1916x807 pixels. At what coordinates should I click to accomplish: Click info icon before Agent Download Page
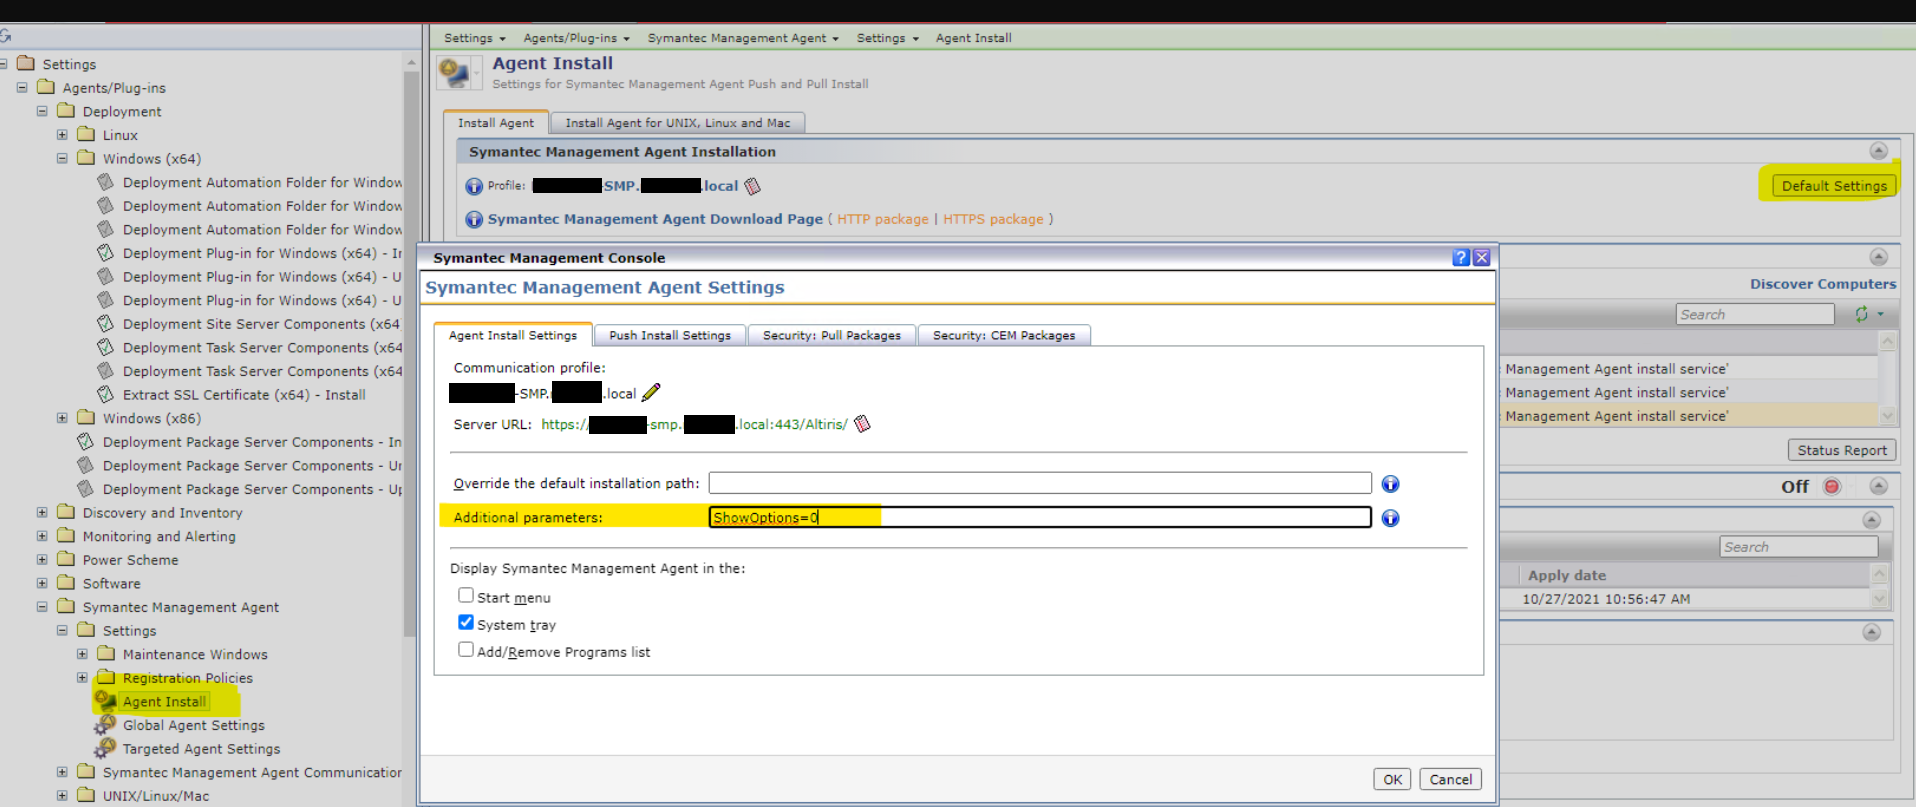(x=474, y=219)
